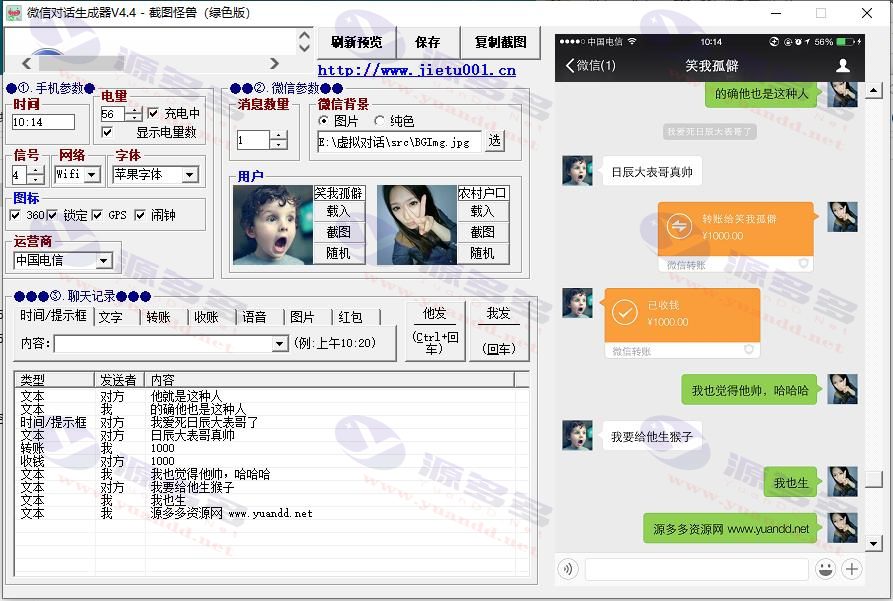The image size is (893, 601).
Task: Select the 图片 background radio button
Action: click(323, 121)
